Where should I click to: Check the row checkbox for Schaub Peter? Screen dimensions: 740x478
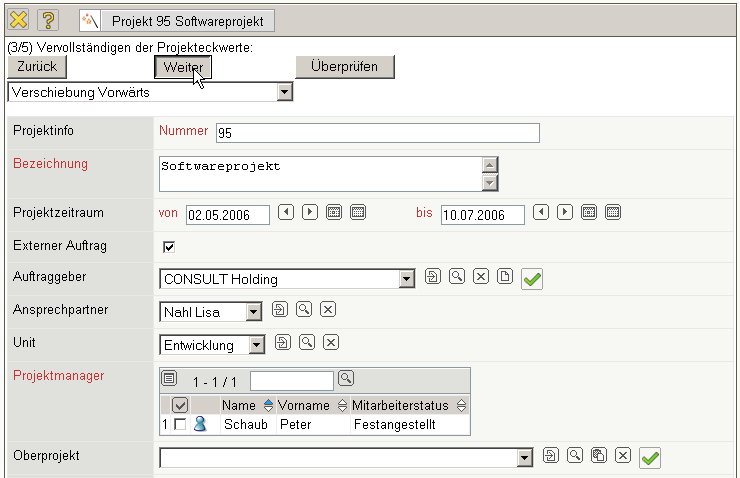click(x=180, y=424)
